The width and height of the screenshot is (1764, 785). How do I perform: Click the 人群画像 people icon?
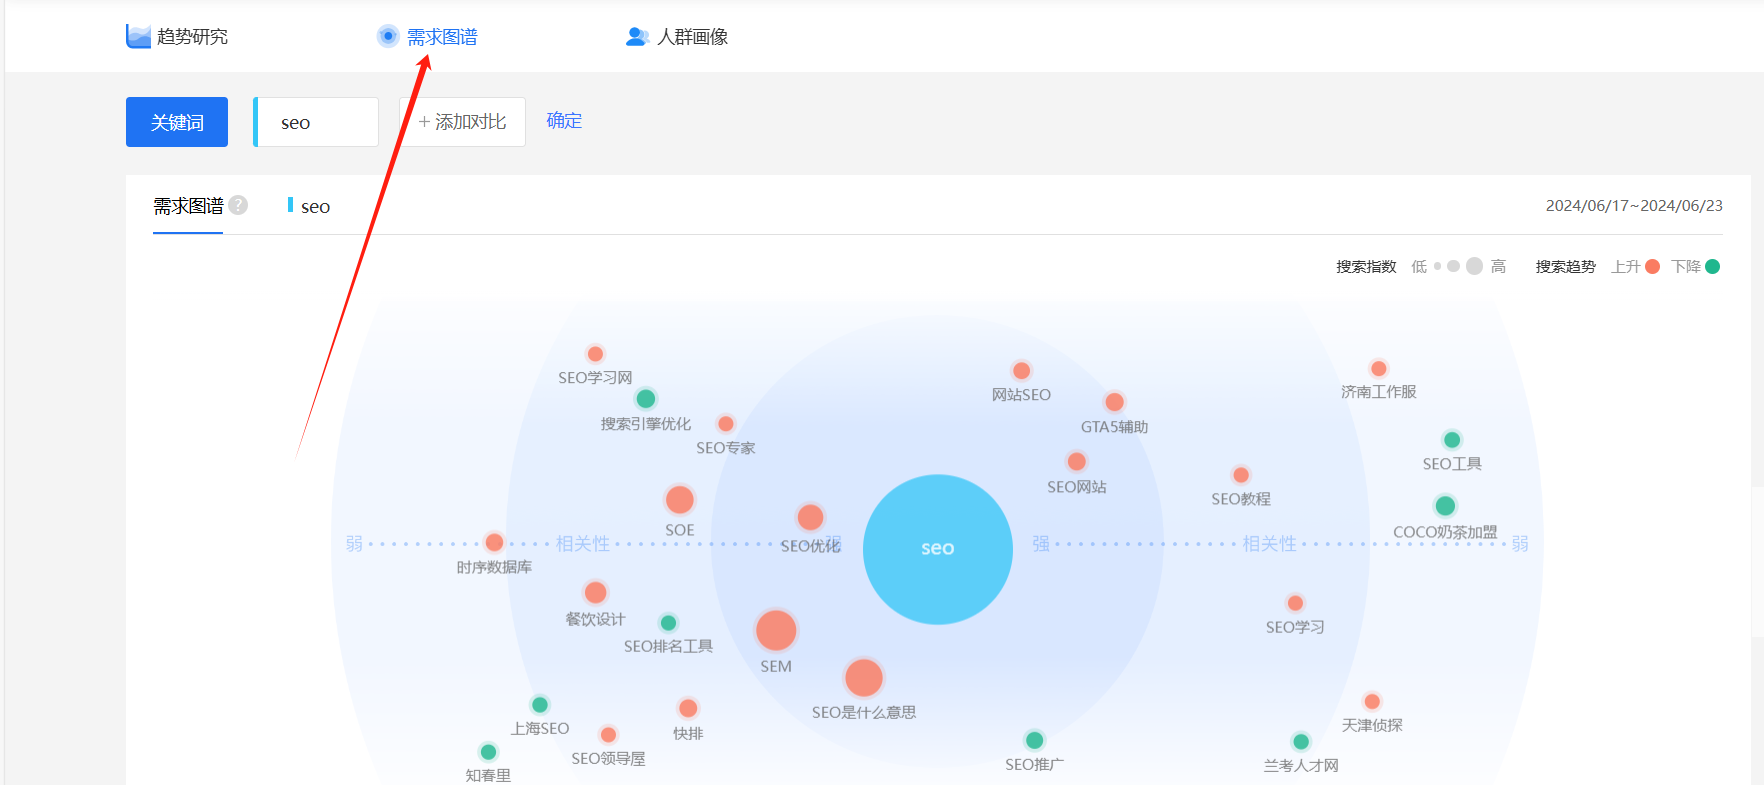[x=637, y=37]
